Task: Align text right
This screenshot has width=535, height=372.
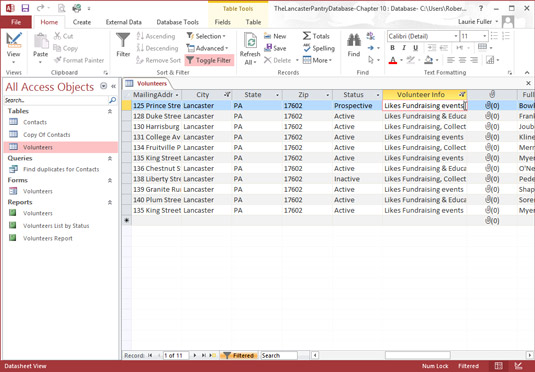Action: 474,60
